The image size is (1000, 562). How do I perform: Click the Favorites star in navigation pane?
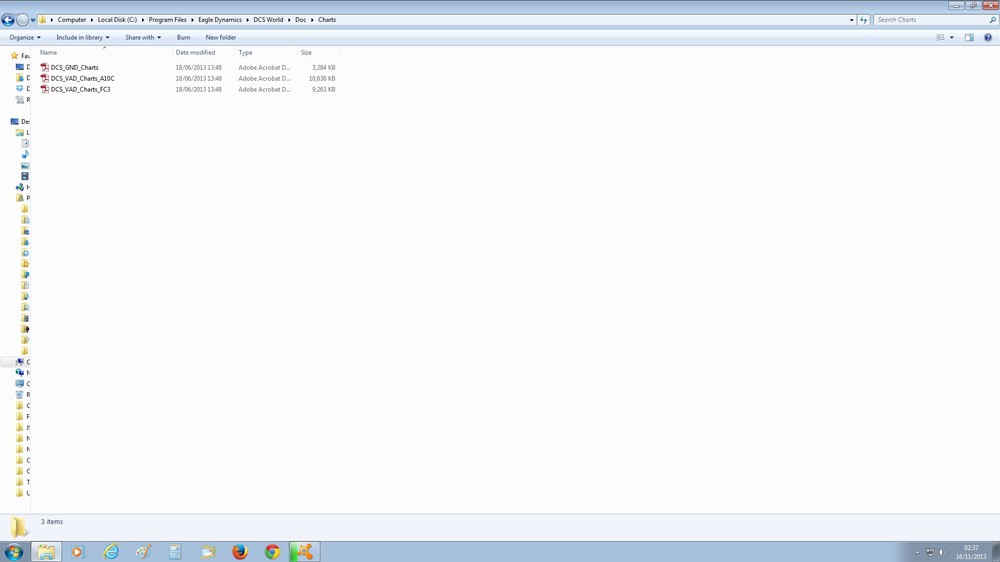15,55
